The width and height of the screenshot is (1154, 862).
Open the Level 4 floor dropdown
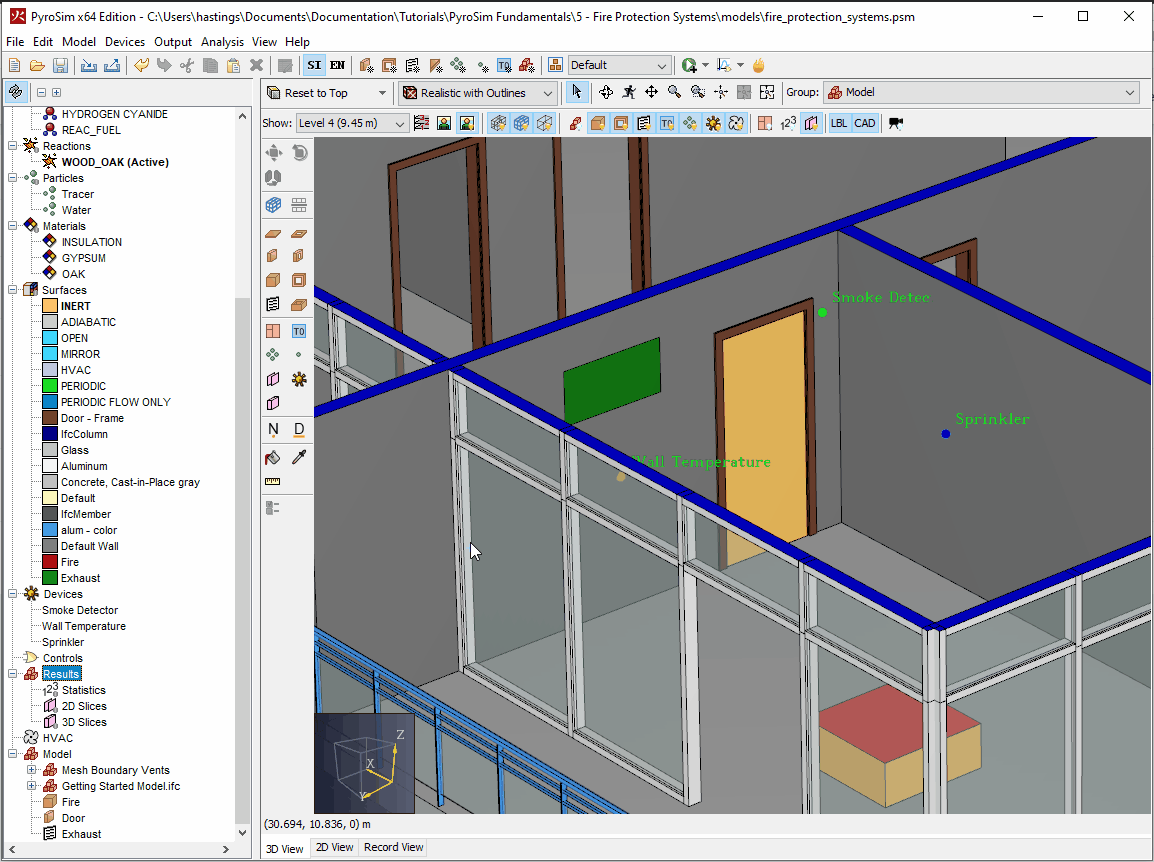pos(352,123)
